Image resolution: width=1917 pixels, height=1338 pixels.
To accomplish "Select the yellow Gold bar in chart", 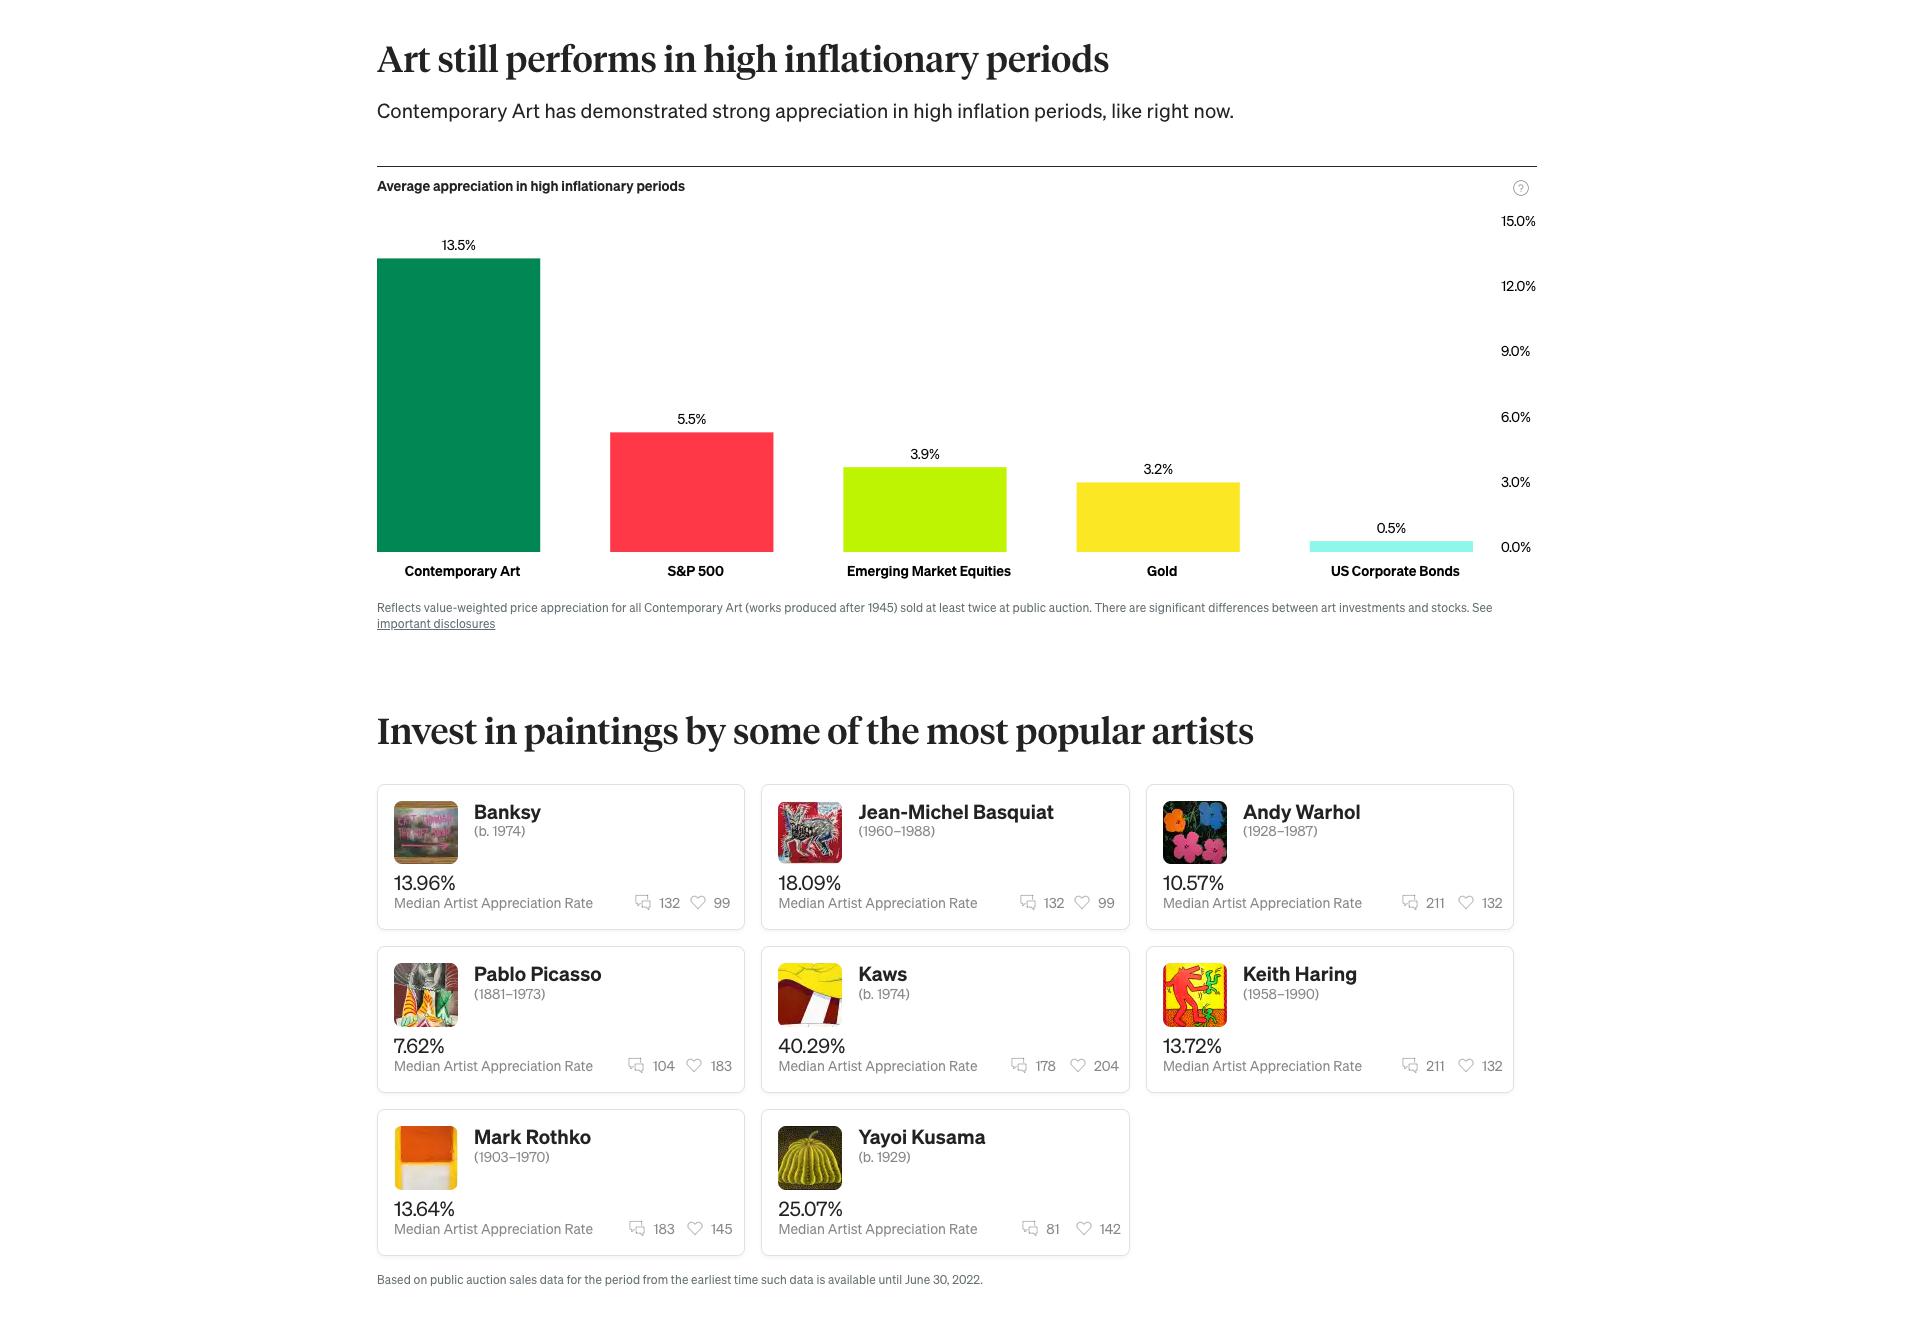I will [x=1157, y=517].
